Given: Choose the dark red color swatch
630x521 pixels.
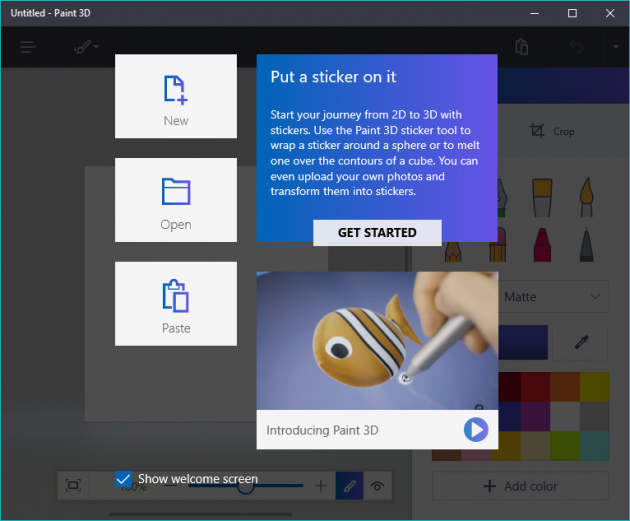Looking at the screenshot, I should (509, 387).
